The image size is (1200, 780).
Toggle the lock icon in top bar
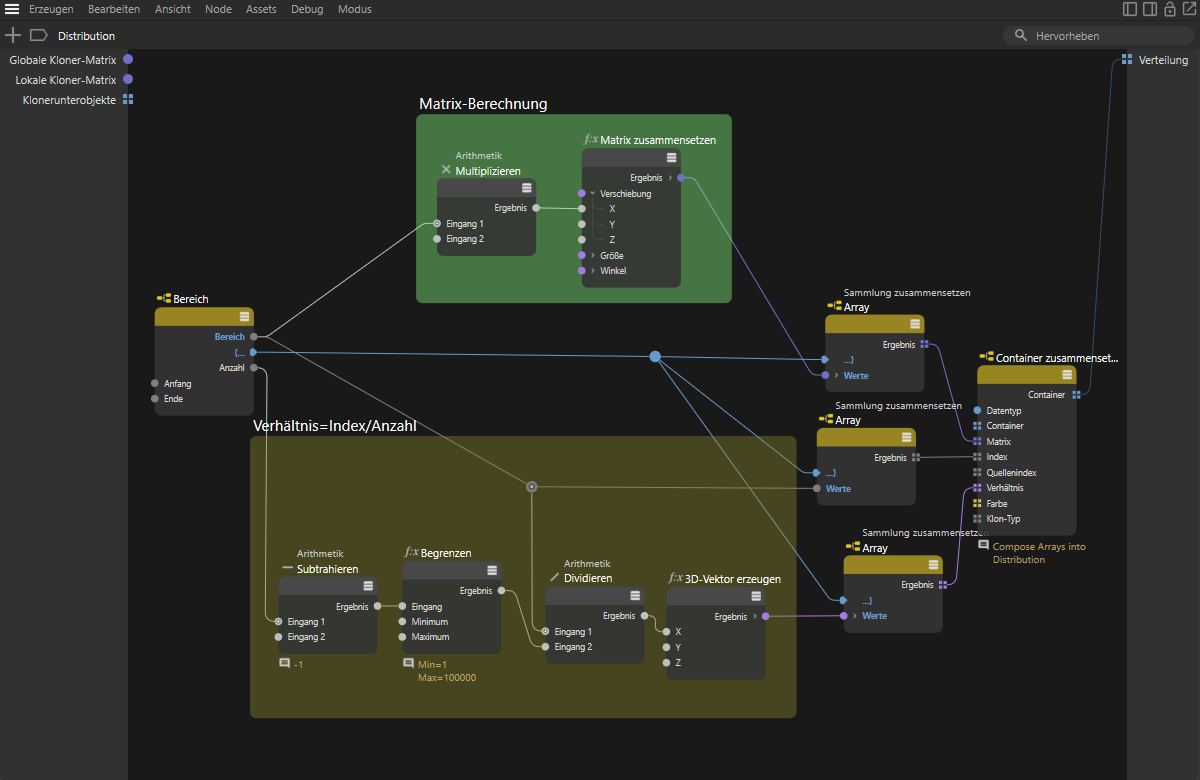pyautogui.click(x=1169, y=9)
